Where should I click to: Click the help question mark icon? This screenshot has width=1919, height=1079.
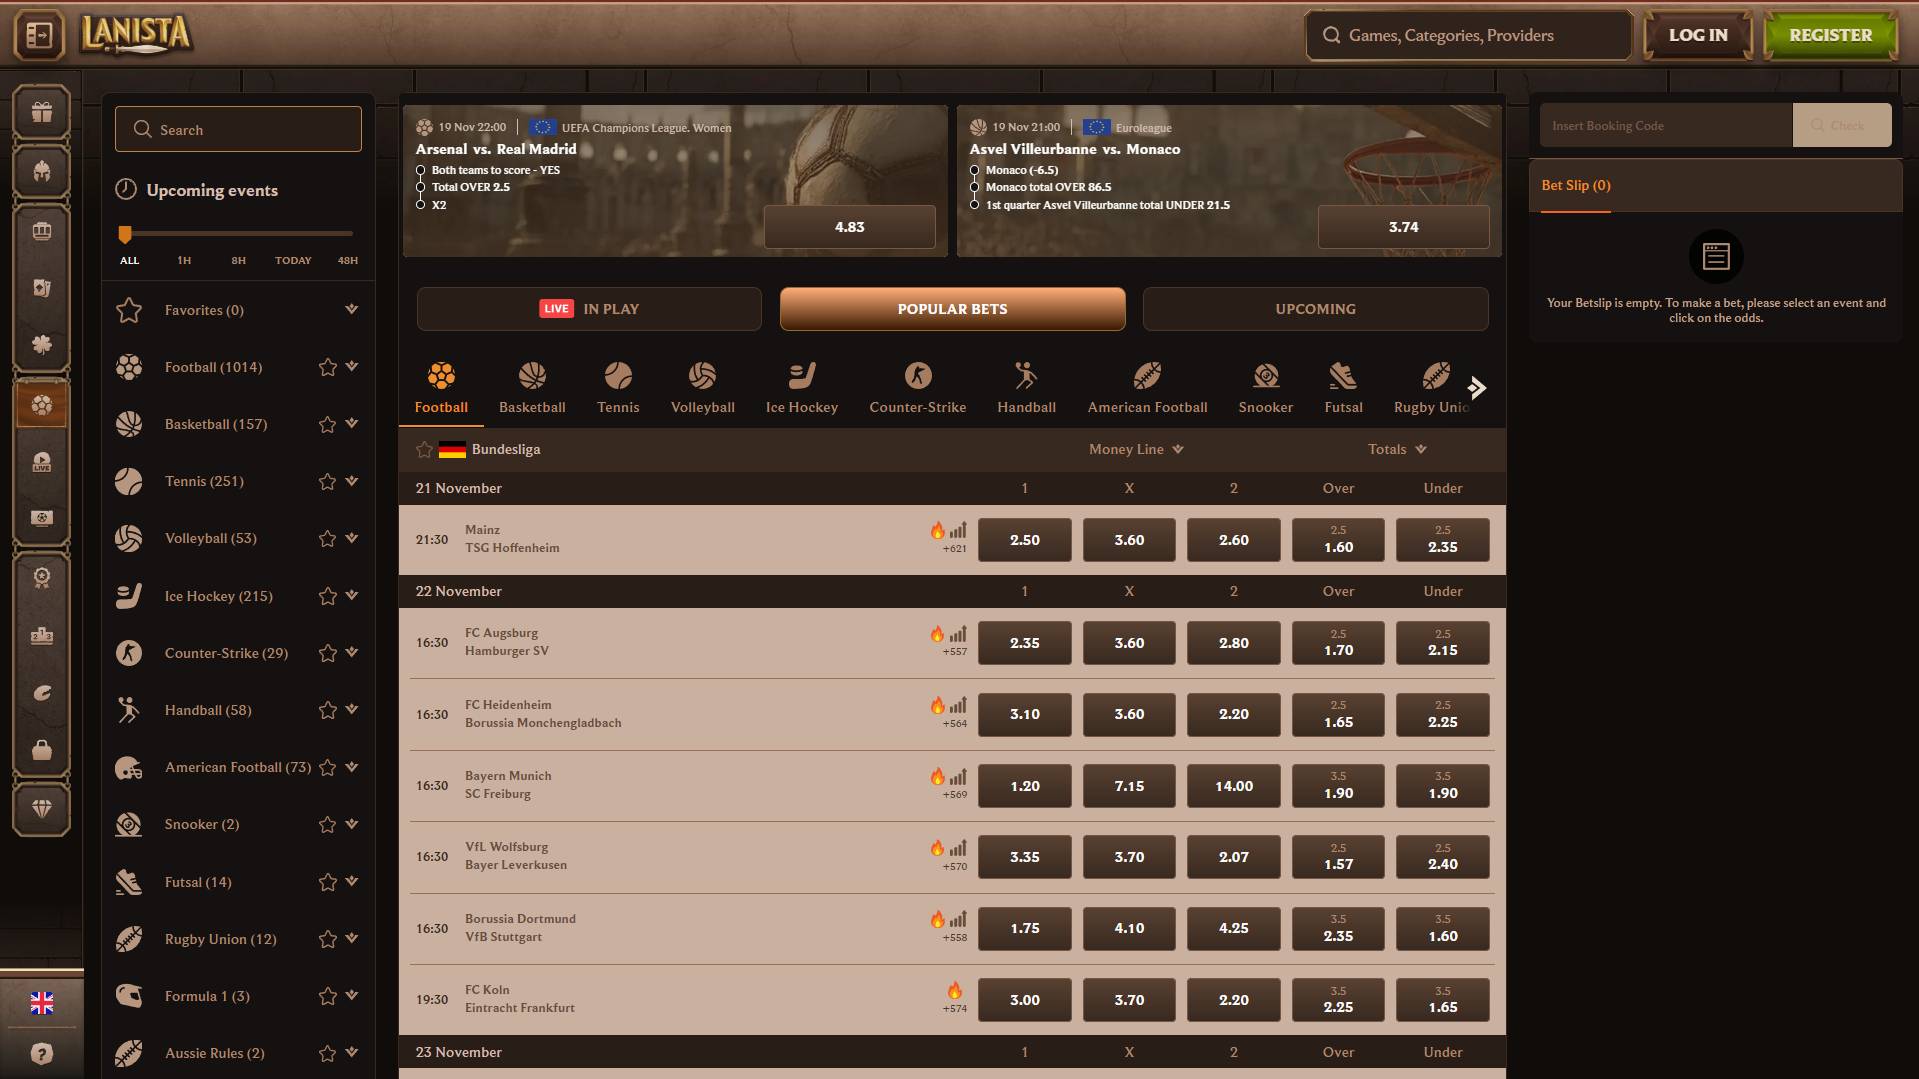[x=41, y=1053]
